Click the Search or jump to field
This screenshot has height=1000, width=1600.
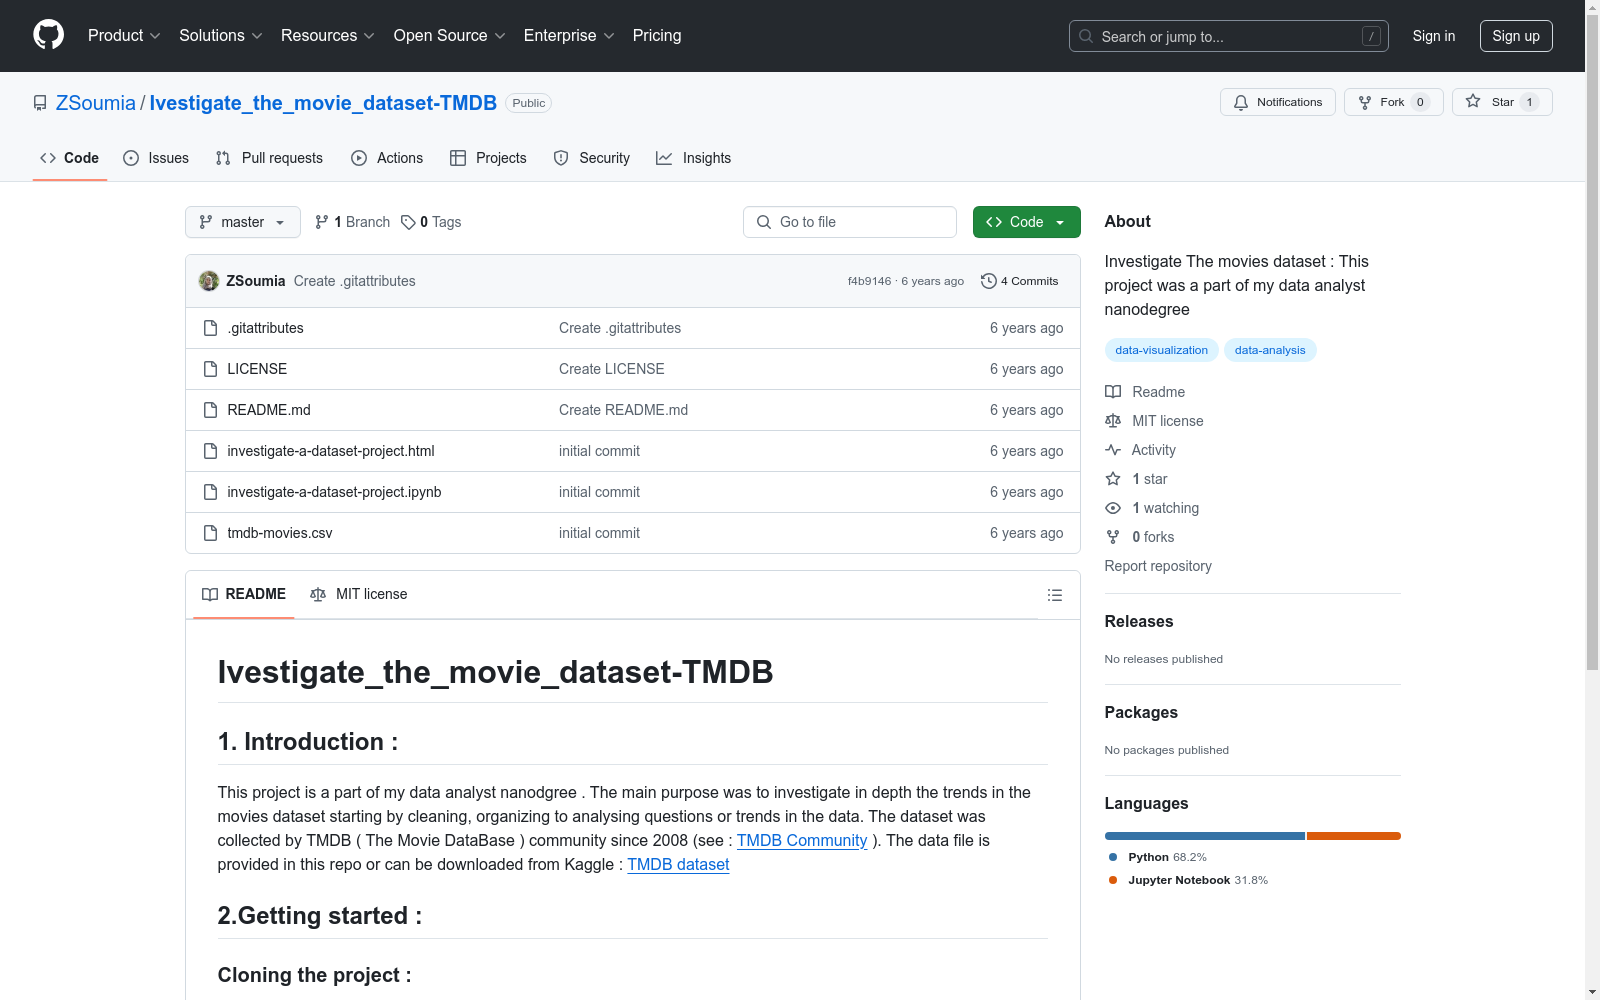coord(1229,36)
